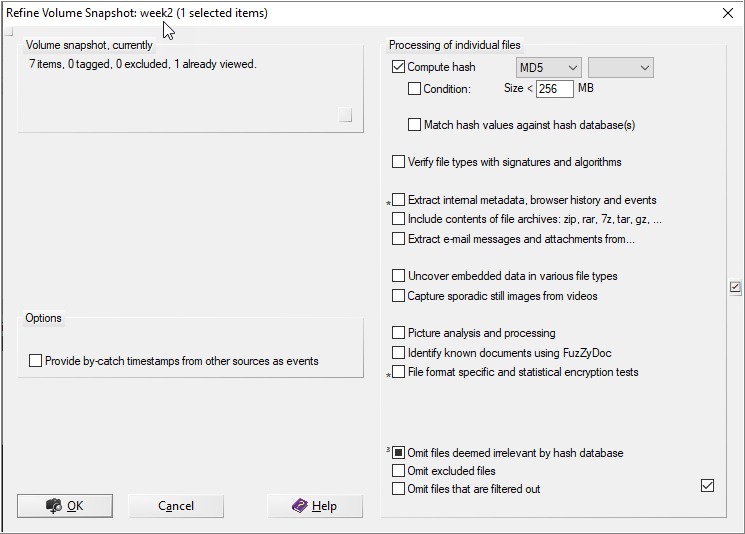Click the checkmark icon on the right edge

tap(735, 288)
